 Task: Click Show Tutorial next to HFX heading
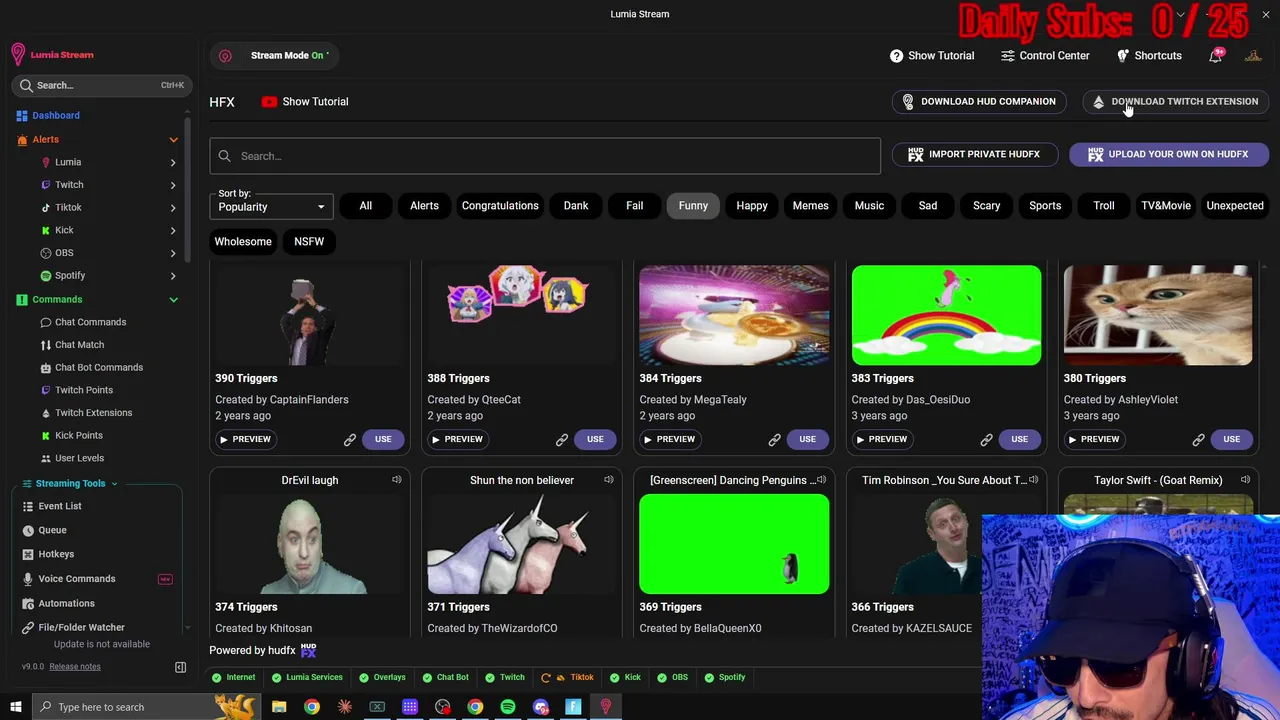pos(305,102)
